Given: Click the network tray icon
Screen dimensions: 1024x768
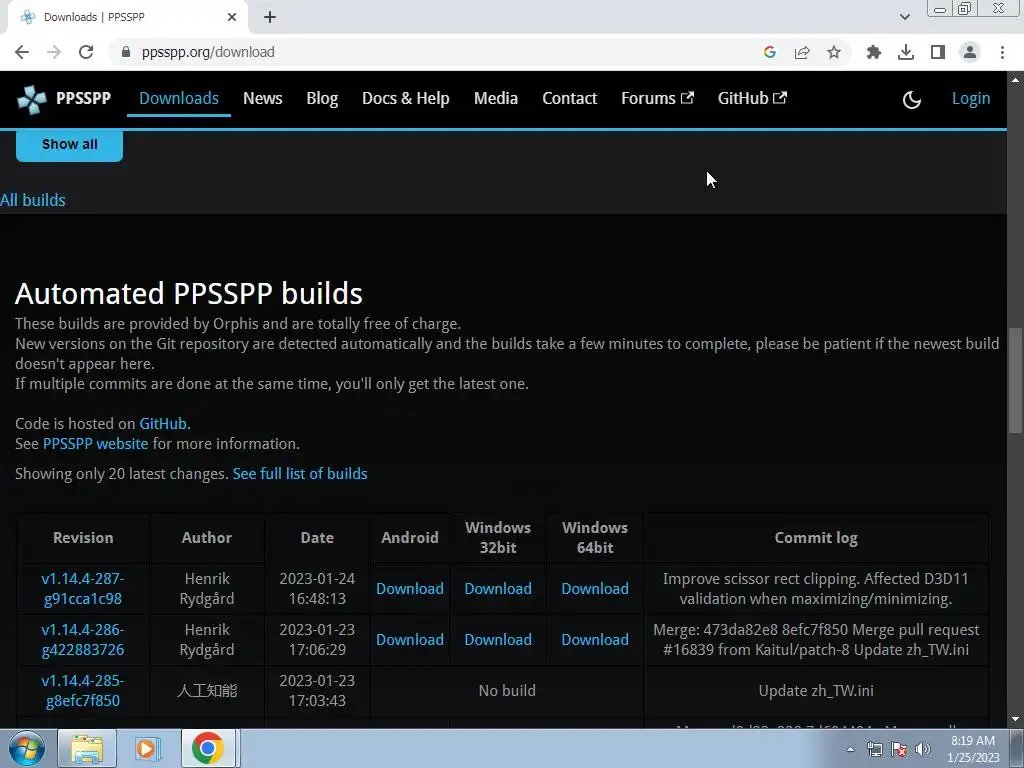Looking at the screenshot, I should 874,749.
